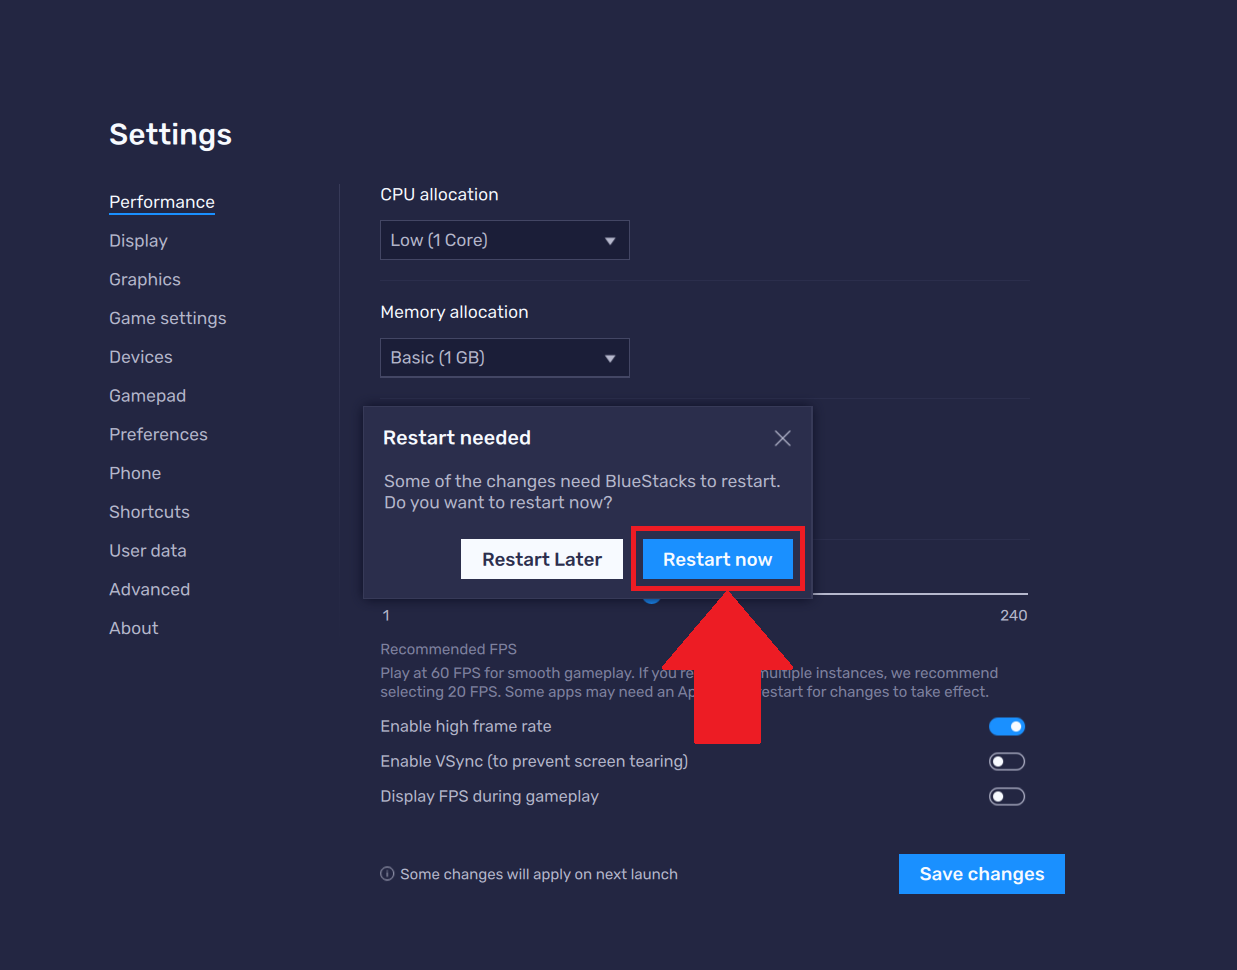Click the info icon beside launch notice
The width and height of the screenshot is (1237, 970).
pyautogui.click(x=387, y=874)
